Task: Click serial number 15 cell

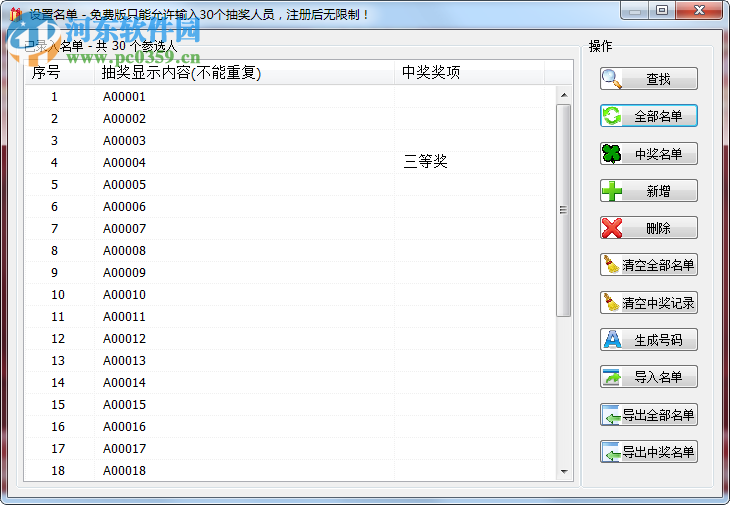Action: coord(58,404)
